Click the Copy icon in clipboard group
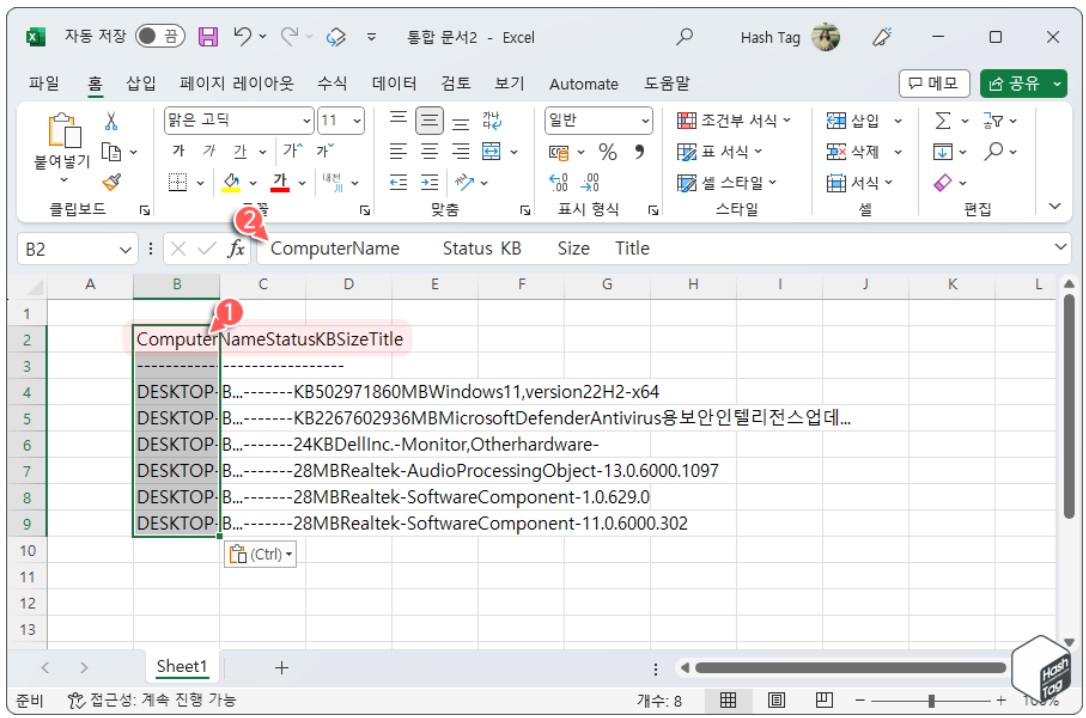This screenshot has height=718, width=1086. coord(111,152)
